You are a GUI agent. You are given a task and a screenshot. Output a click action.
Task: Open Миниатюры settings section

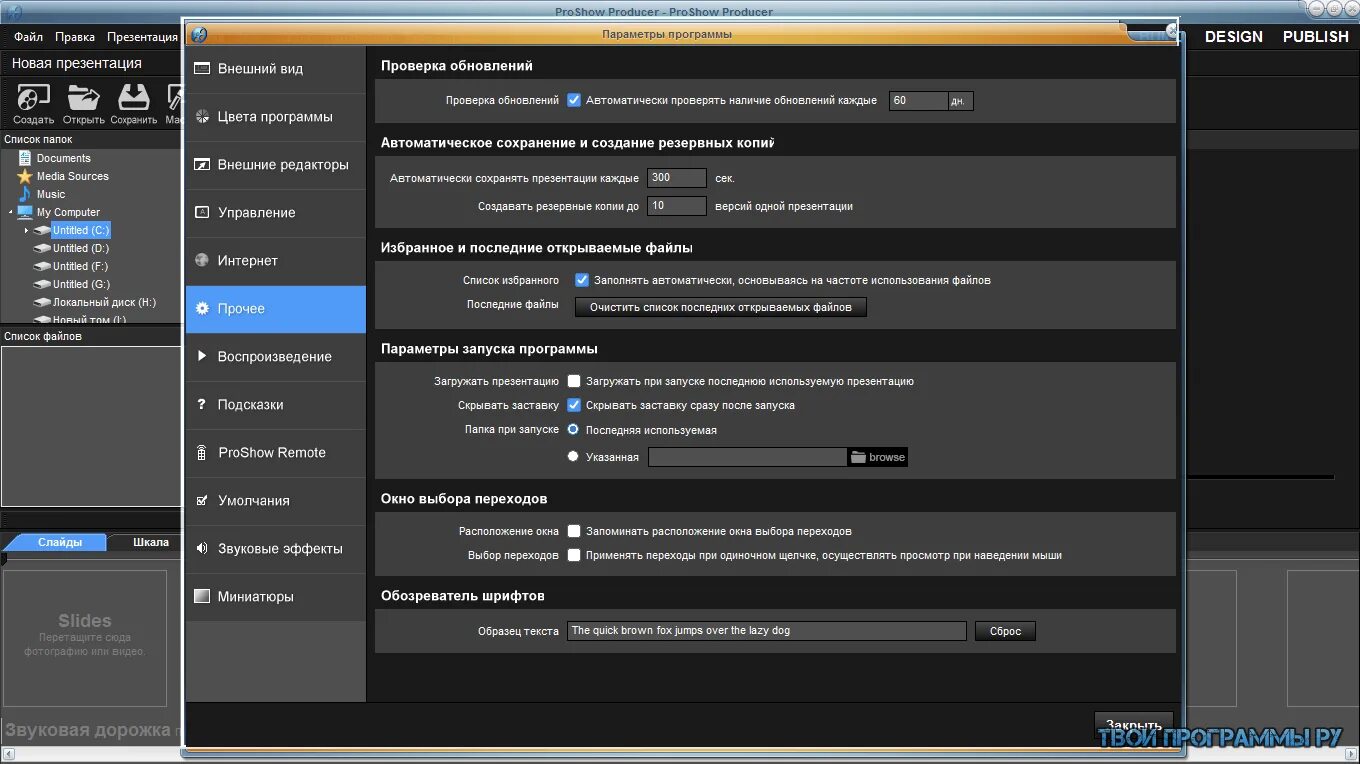coord(276,597)
